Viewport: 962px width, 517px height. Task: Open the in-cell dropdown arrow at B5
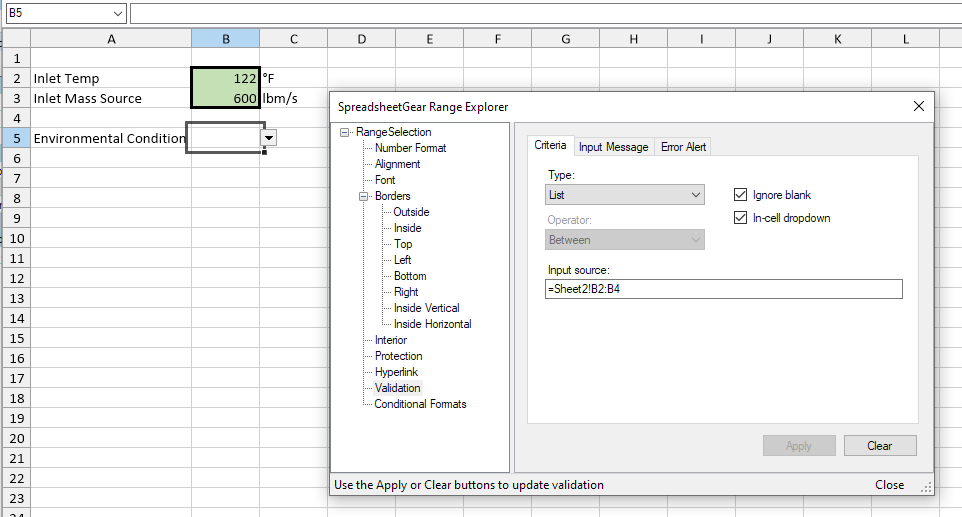pyautogui.click(x=270, y=139)
